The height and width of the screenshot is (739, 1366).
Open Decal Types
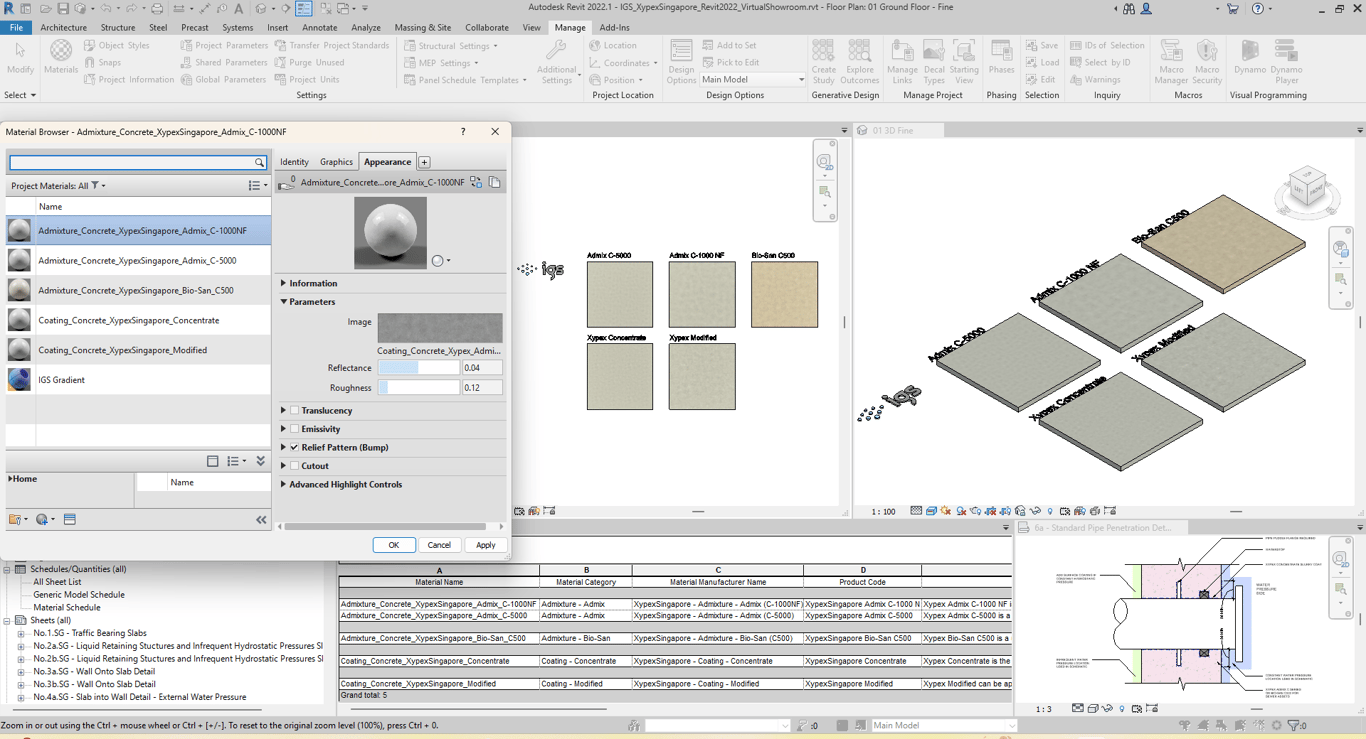(934, 62)
